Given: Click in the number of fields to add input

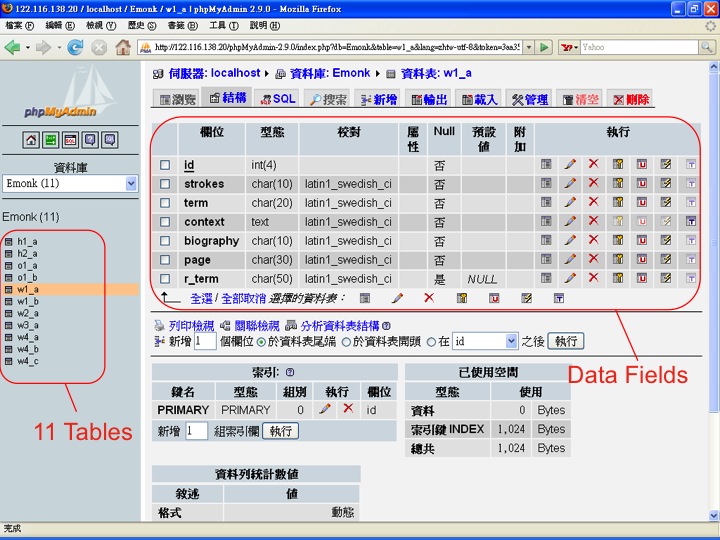Looking at the screenshot, I should point(205,341).
